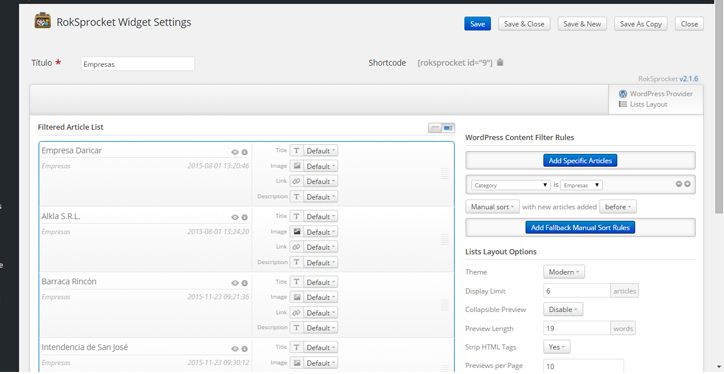Switch article list to compact view
Screen dimensions: 724x374
tap(434, 128)
